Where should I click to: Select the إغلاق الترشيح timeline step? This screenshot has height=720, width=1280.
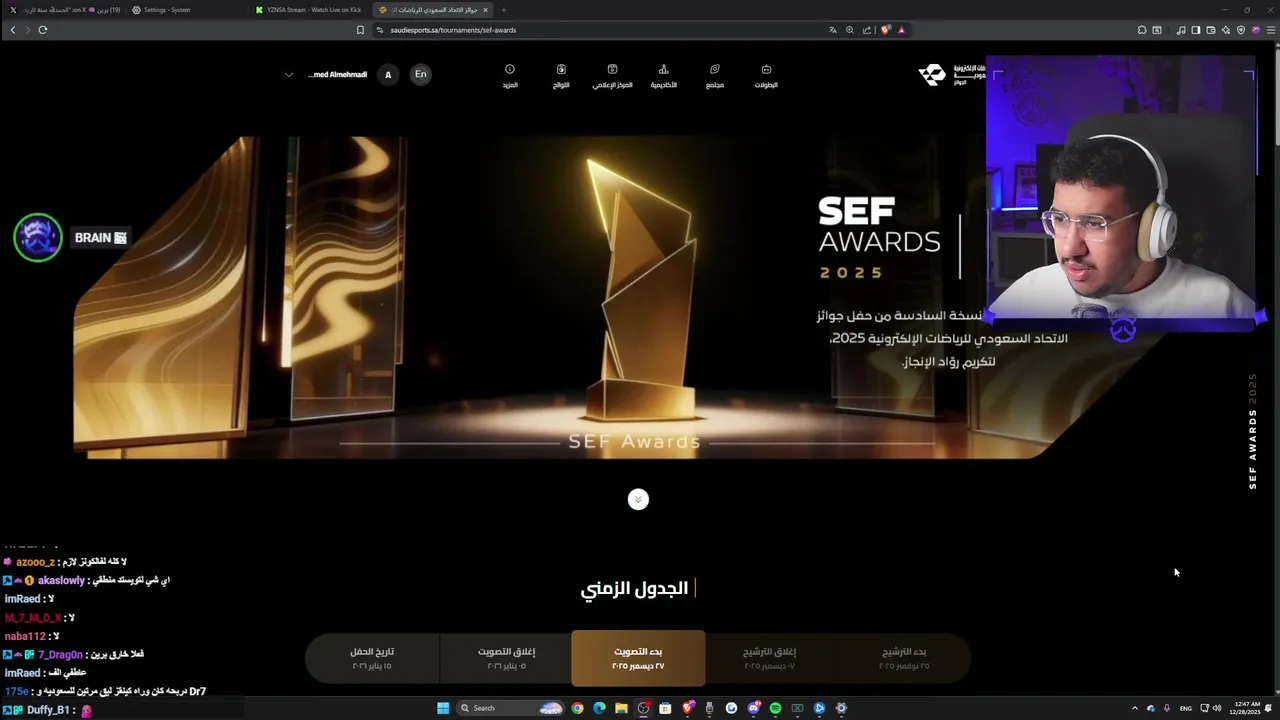tap(769, 658)
